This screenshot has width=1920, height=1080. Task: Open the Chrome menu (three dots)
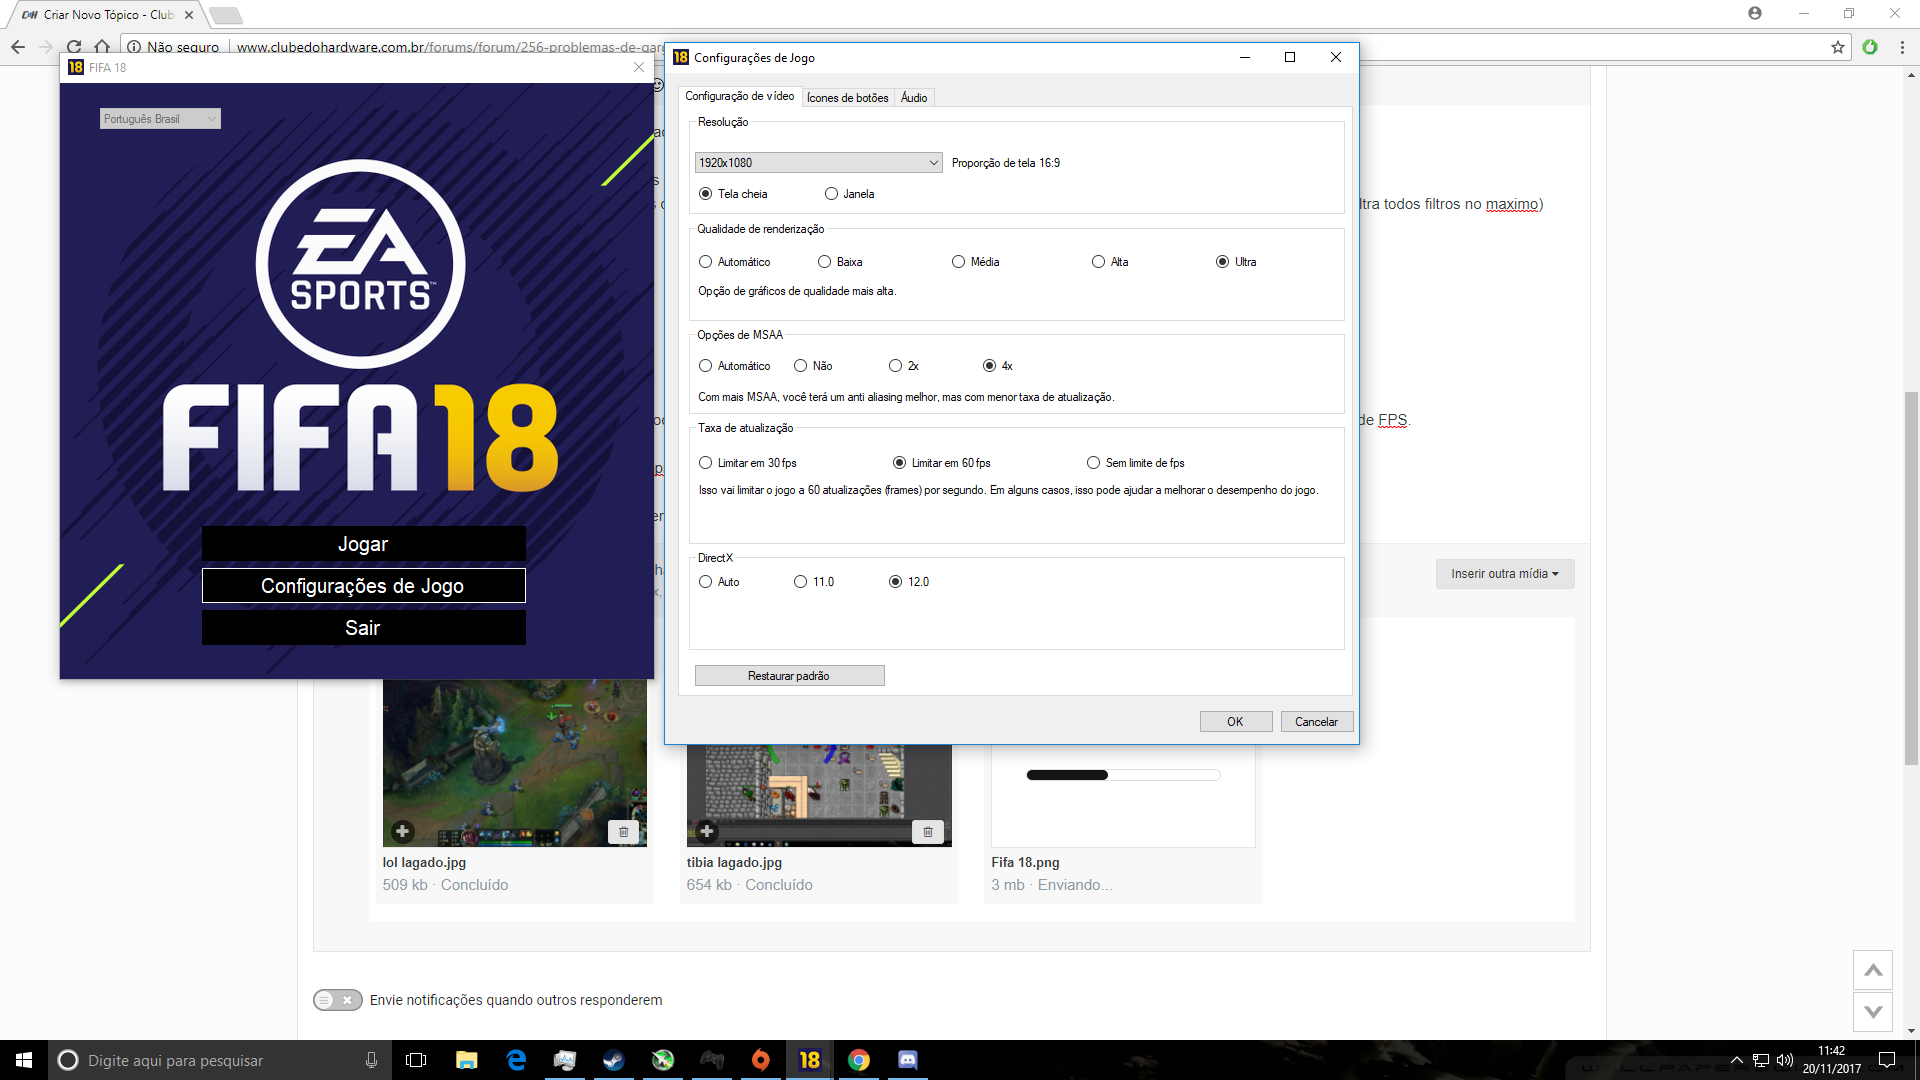1902,47
